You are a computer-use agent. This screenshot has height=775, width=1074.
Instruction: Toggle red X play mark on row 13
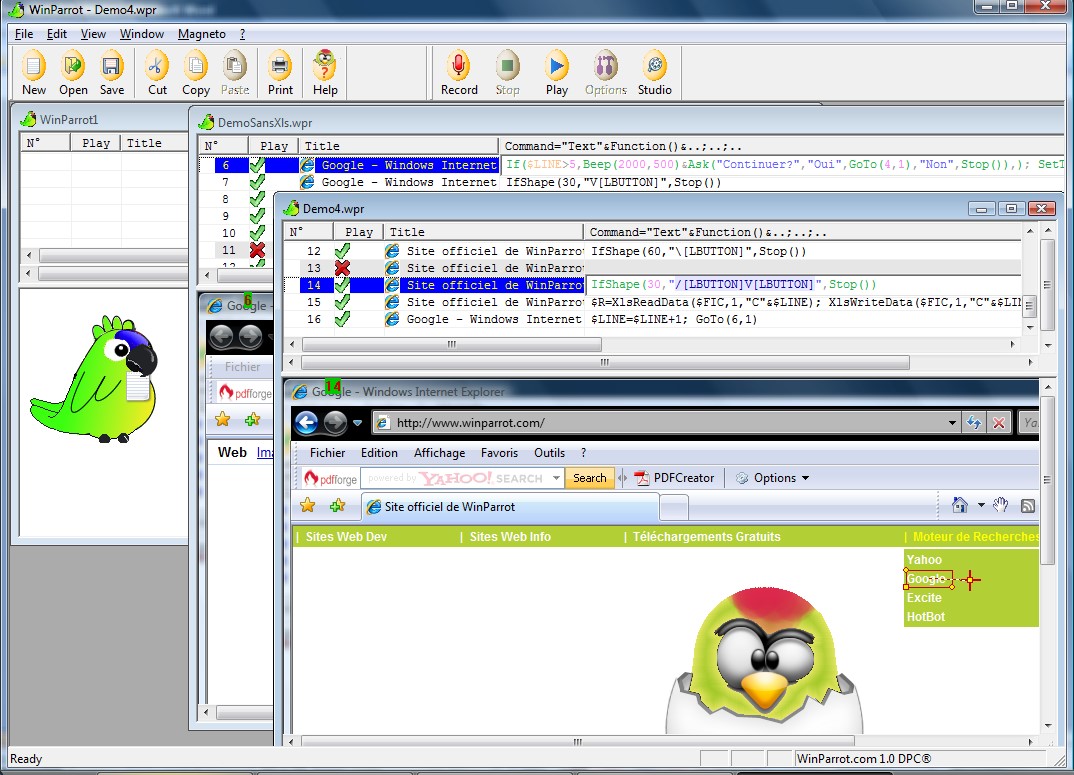(343, 268)
